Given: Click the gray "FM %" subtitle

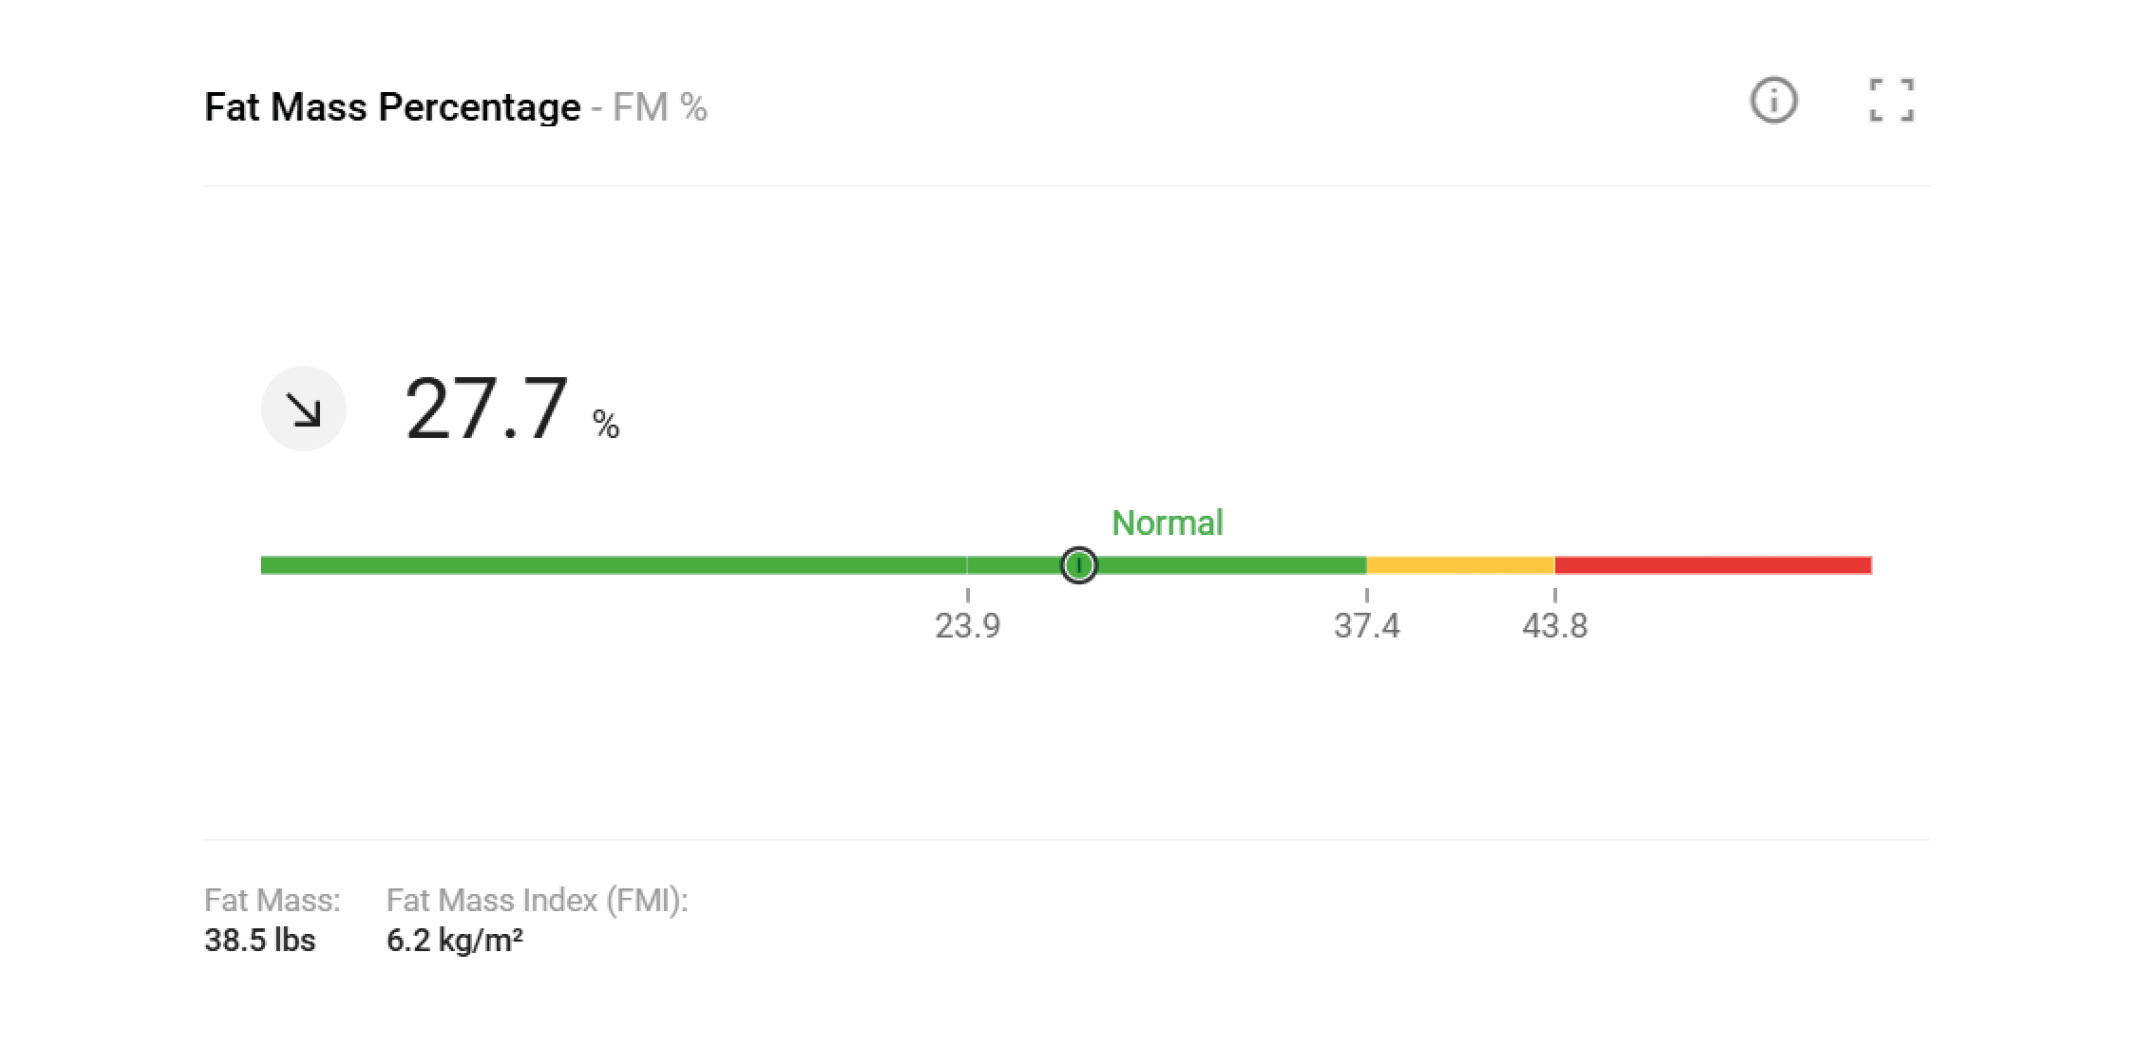Looking at the screenshot, I should pos(659,107).
